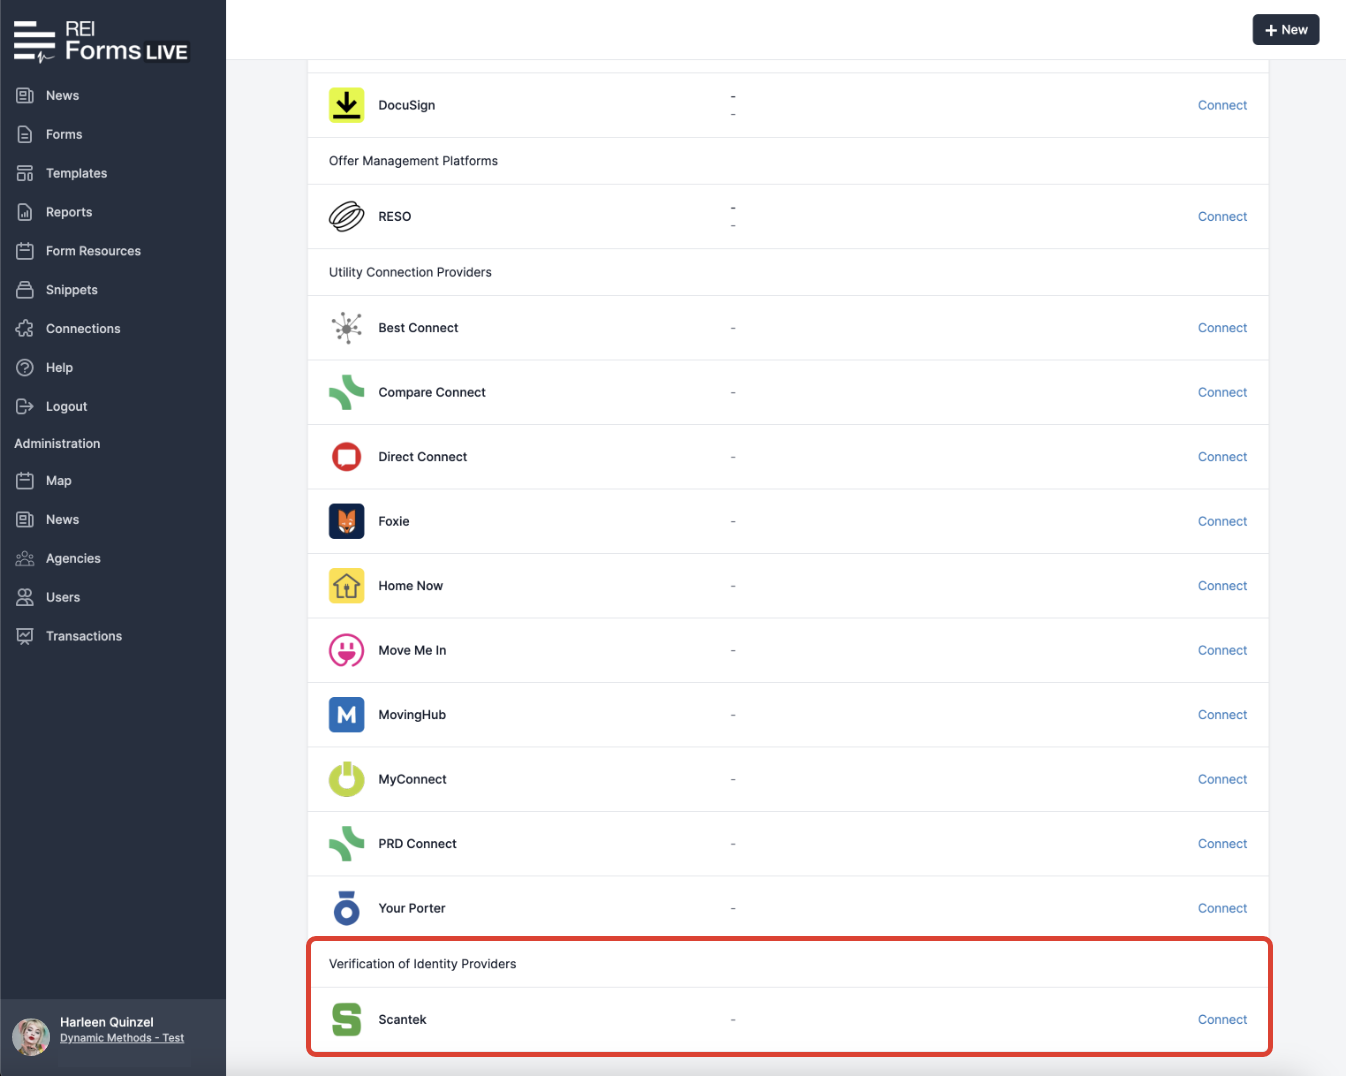
Task: Click the Administration section label
Action: point(57,444)
